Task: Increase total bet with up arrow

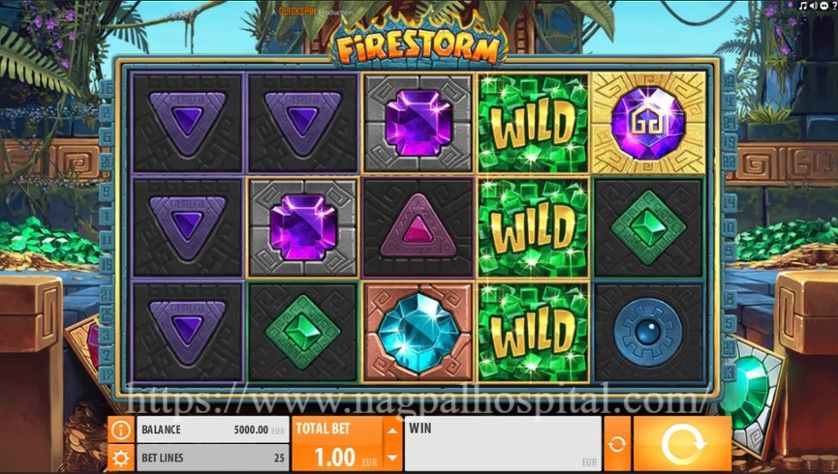Action: [x=392, y=431]
